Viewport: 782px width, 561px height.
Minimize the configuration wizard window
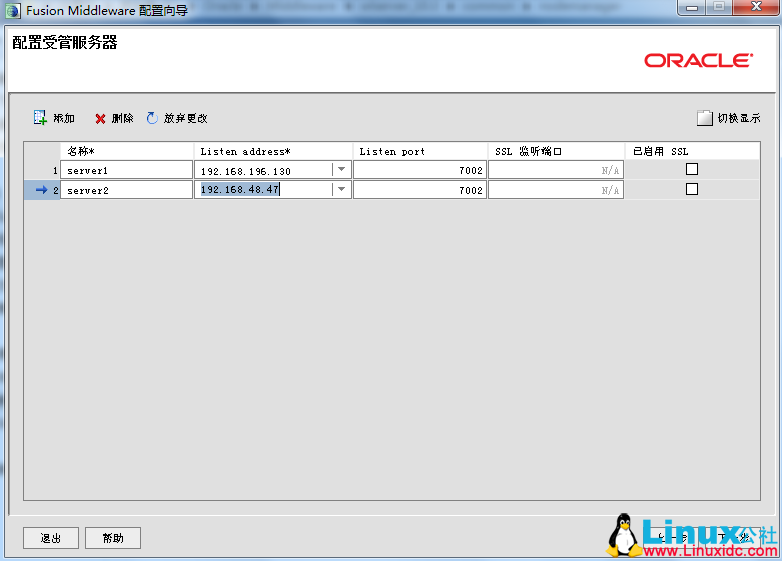(x=692, y=7)
